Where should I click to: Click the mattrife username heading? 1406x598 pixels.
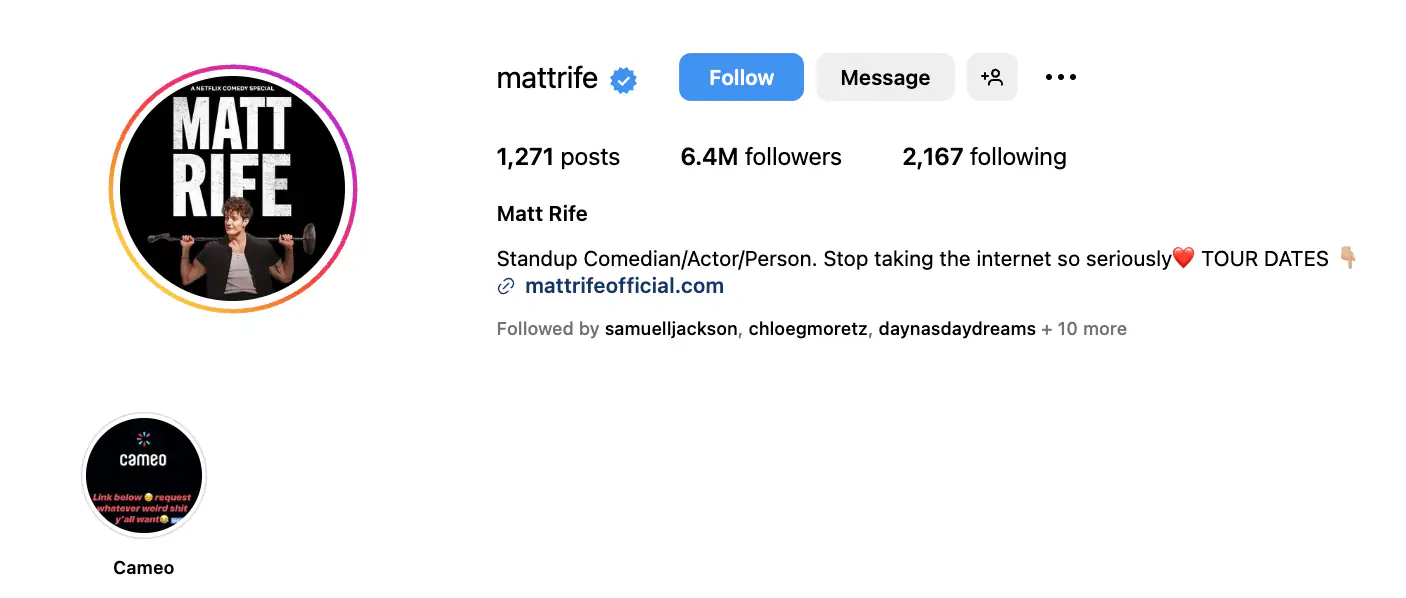tap(547, 78)
